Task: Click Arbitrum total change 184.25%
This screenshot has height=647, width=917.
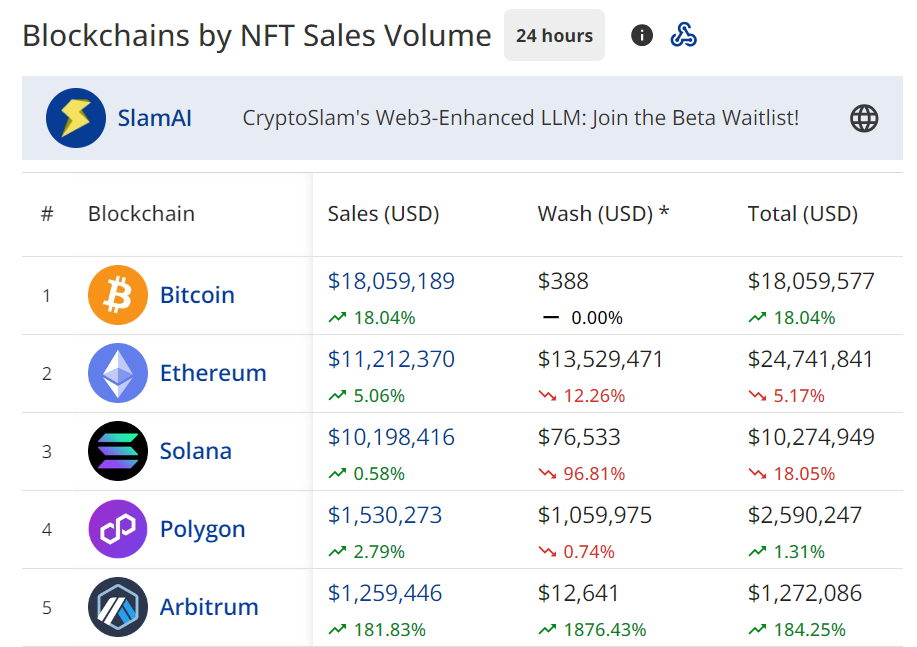Action: 809,630
